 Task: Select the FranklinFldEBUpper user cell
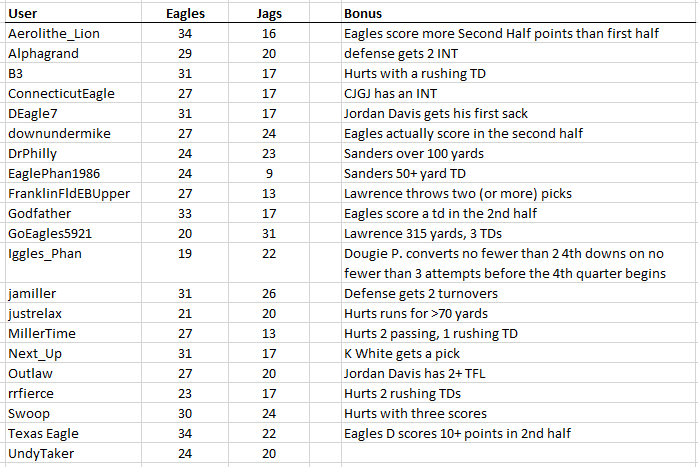coord(69,193)
